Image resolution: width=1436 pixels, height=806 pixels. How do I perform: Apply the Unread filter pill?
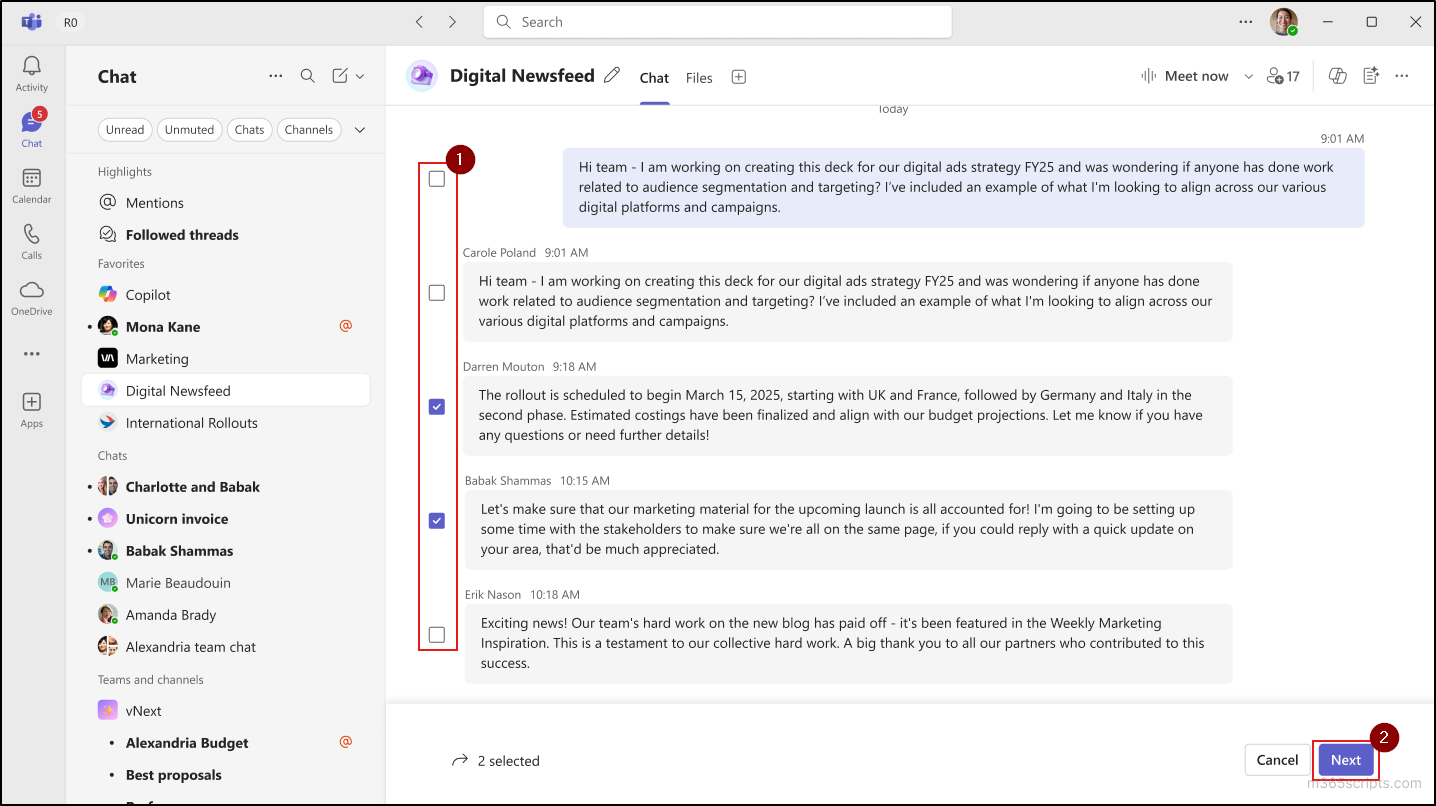click(x=125, y=129)
